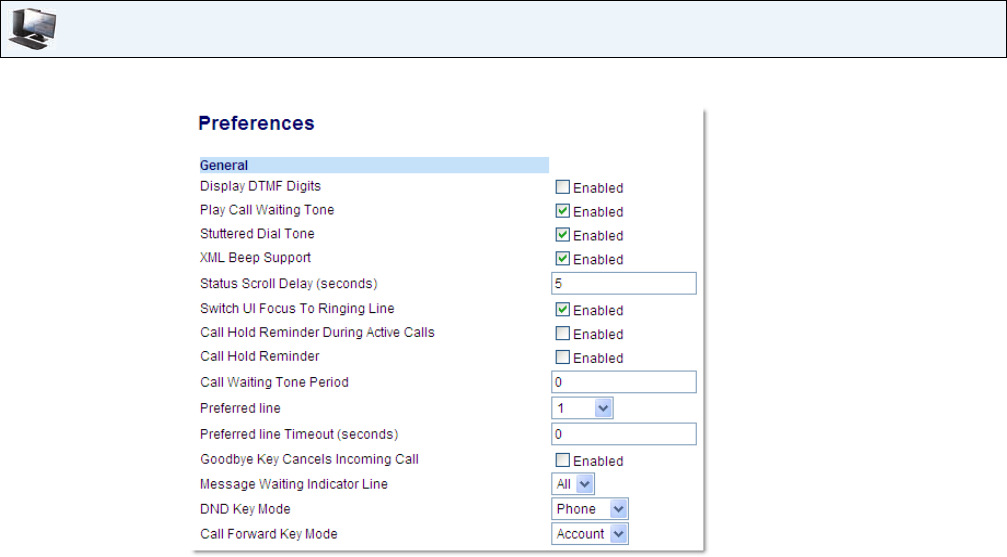Expand Call Forward Key Mode dropdown
Image resolution: width=1007 pixels, height=557 pixels.
pyautogui.click(x=590, y=534)
